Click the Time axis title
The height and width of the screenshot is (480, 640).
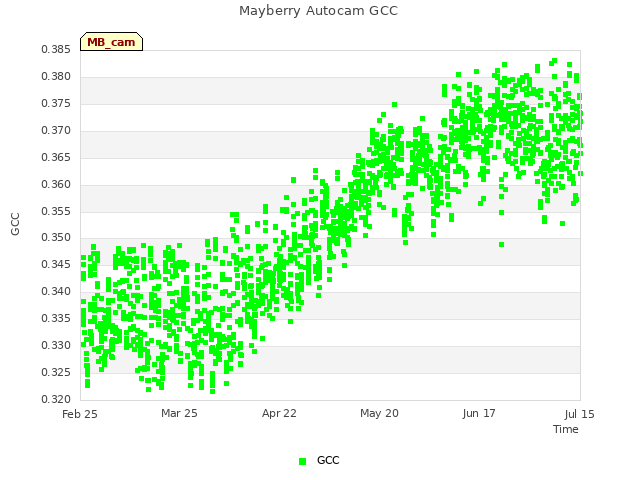coord(566,429)
